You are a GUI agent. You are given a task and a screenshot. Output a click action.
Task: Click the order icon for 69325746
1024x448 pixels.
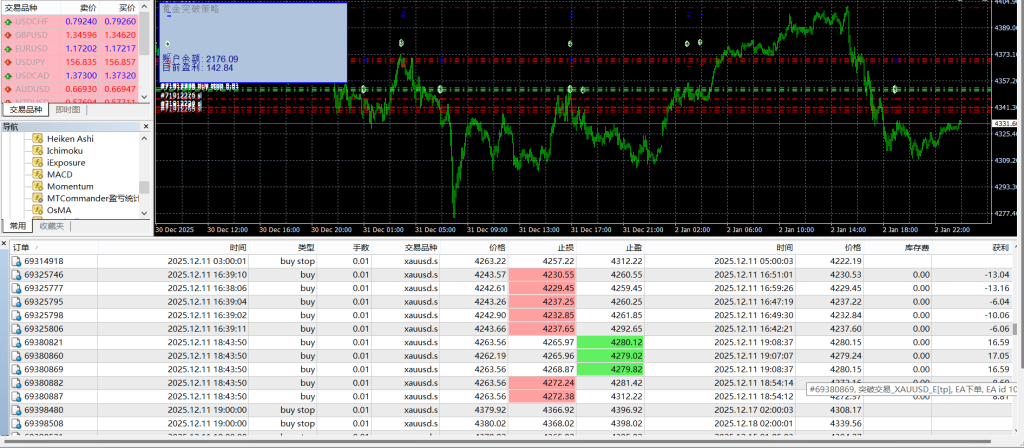(16, 274)
